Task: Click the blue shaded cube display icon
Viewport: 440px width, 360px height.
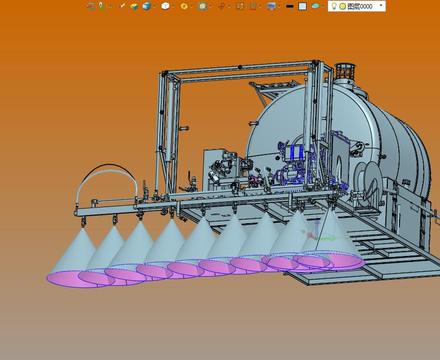Action: 147,6
